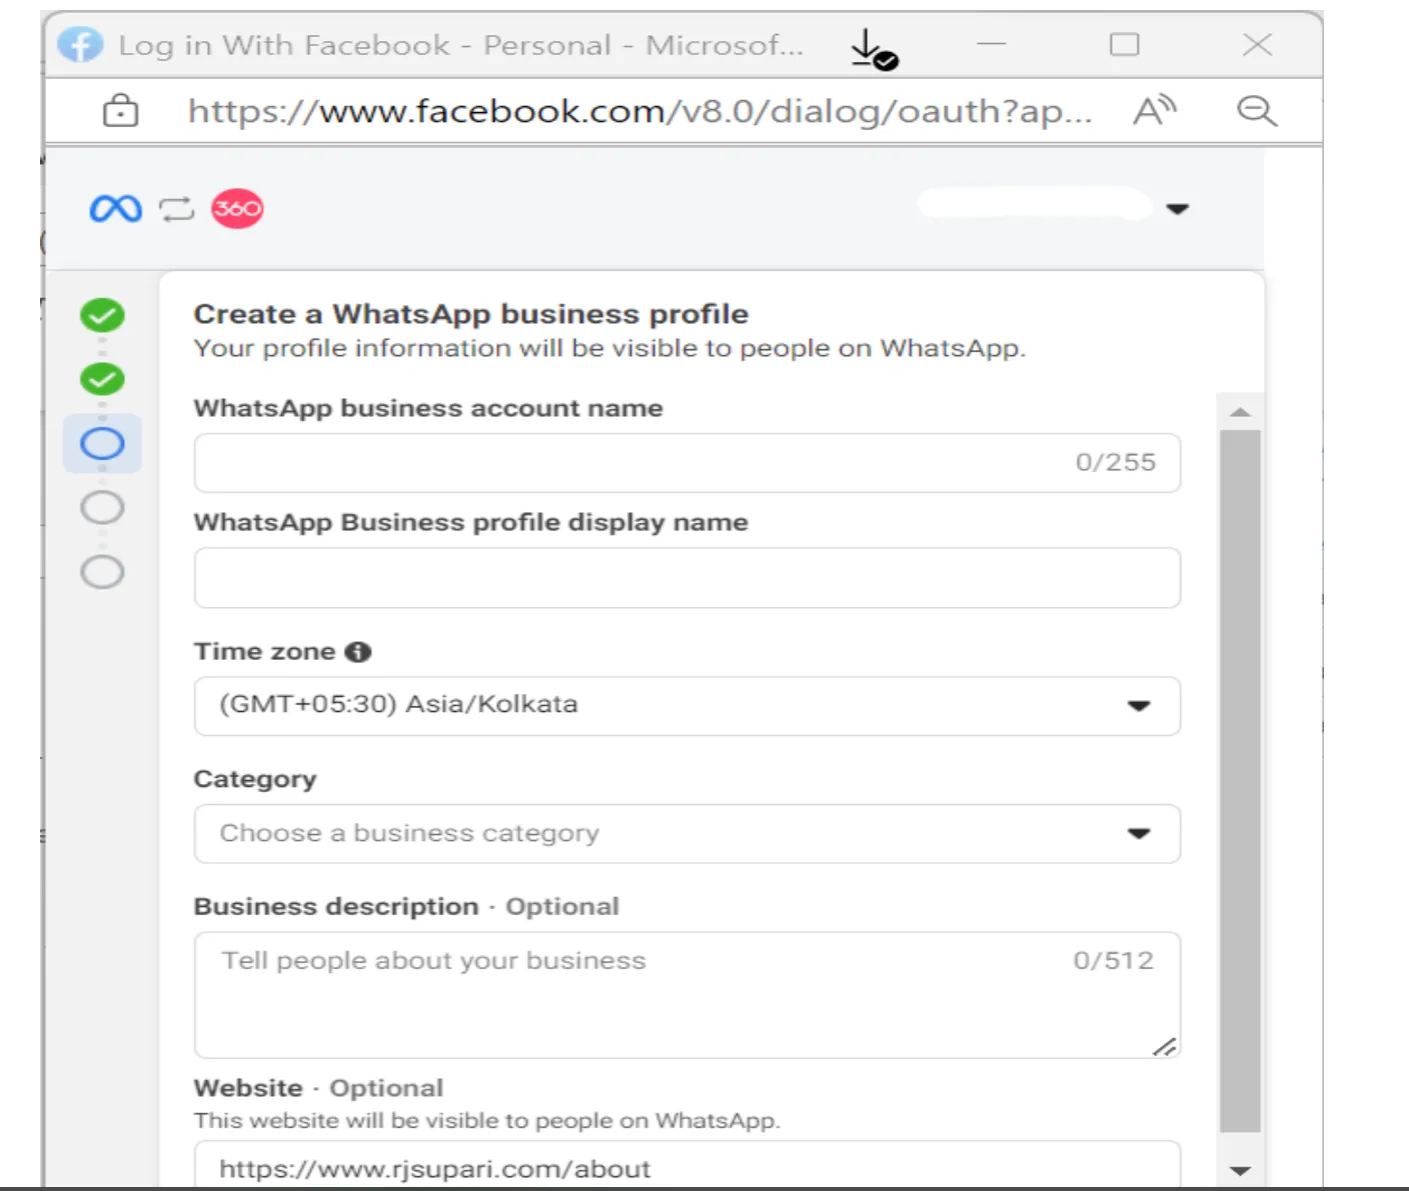Click the 'Create a WhatsApp business profile' heading
Screen dimensions: 1409x1191
pos(471,314)
